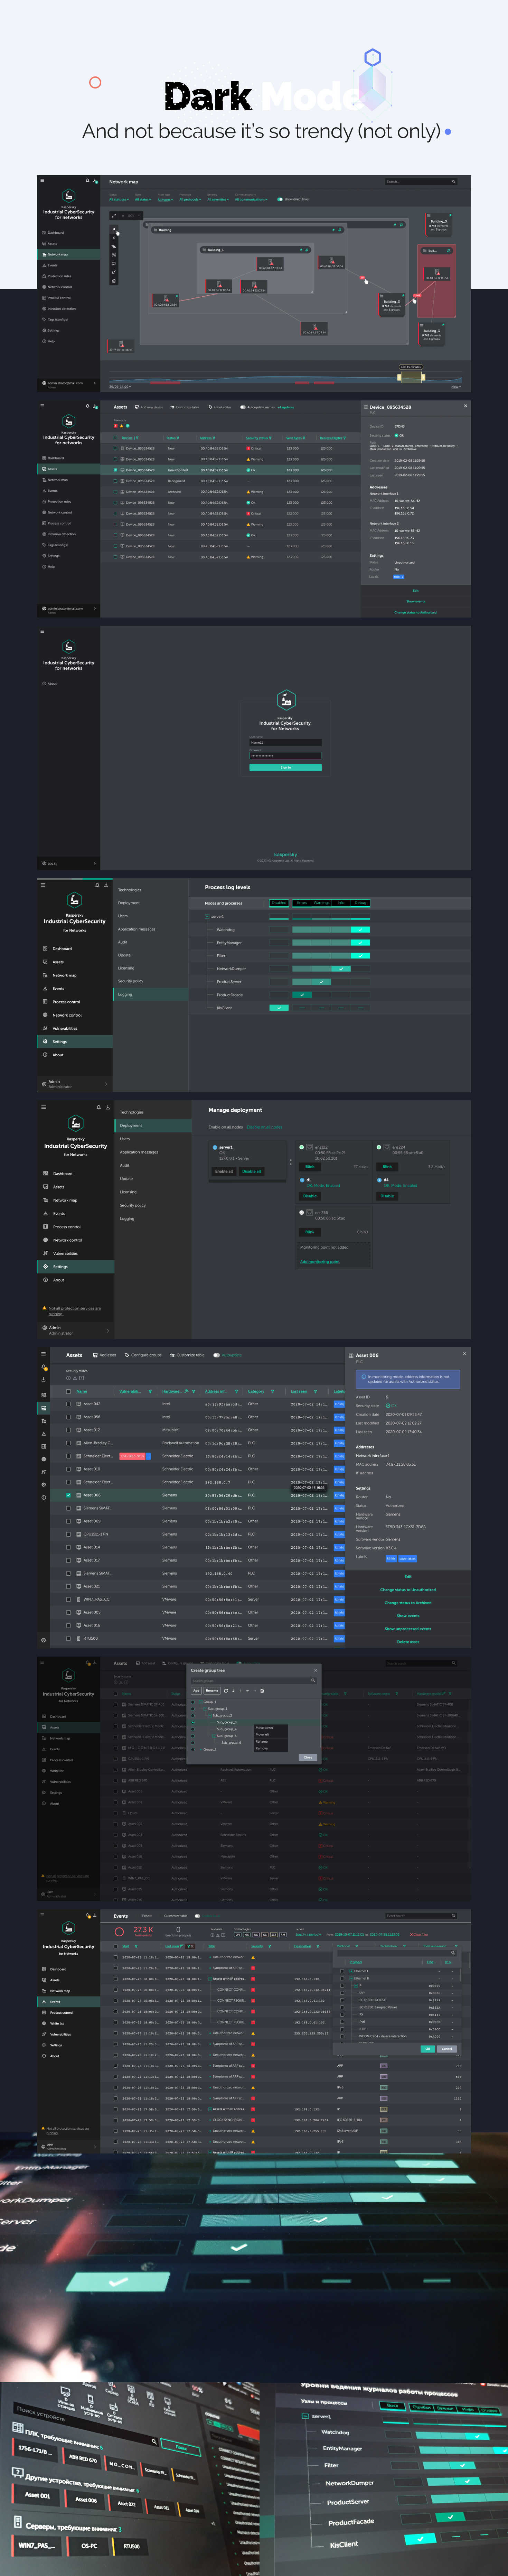Open All severities dropdown on Network map
The width and height of the screenshot is (508, 2576).
(x=218, y=200)
